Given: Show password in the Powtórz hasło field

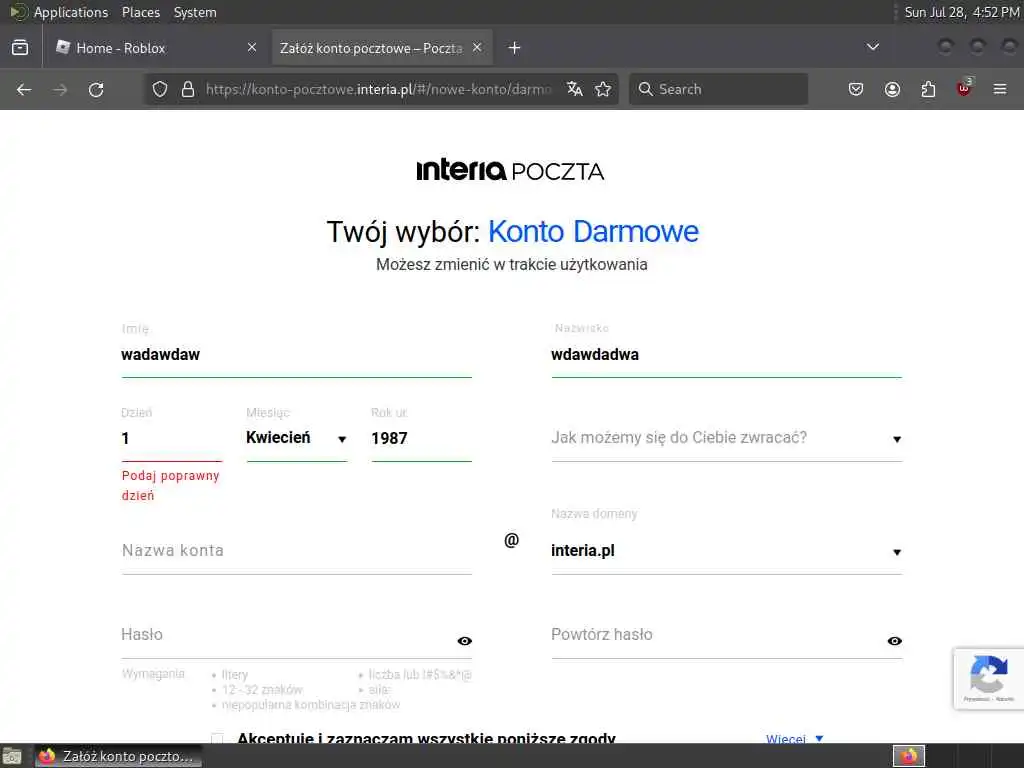Looking at the screenshot, I should click(x=895, y=641).
